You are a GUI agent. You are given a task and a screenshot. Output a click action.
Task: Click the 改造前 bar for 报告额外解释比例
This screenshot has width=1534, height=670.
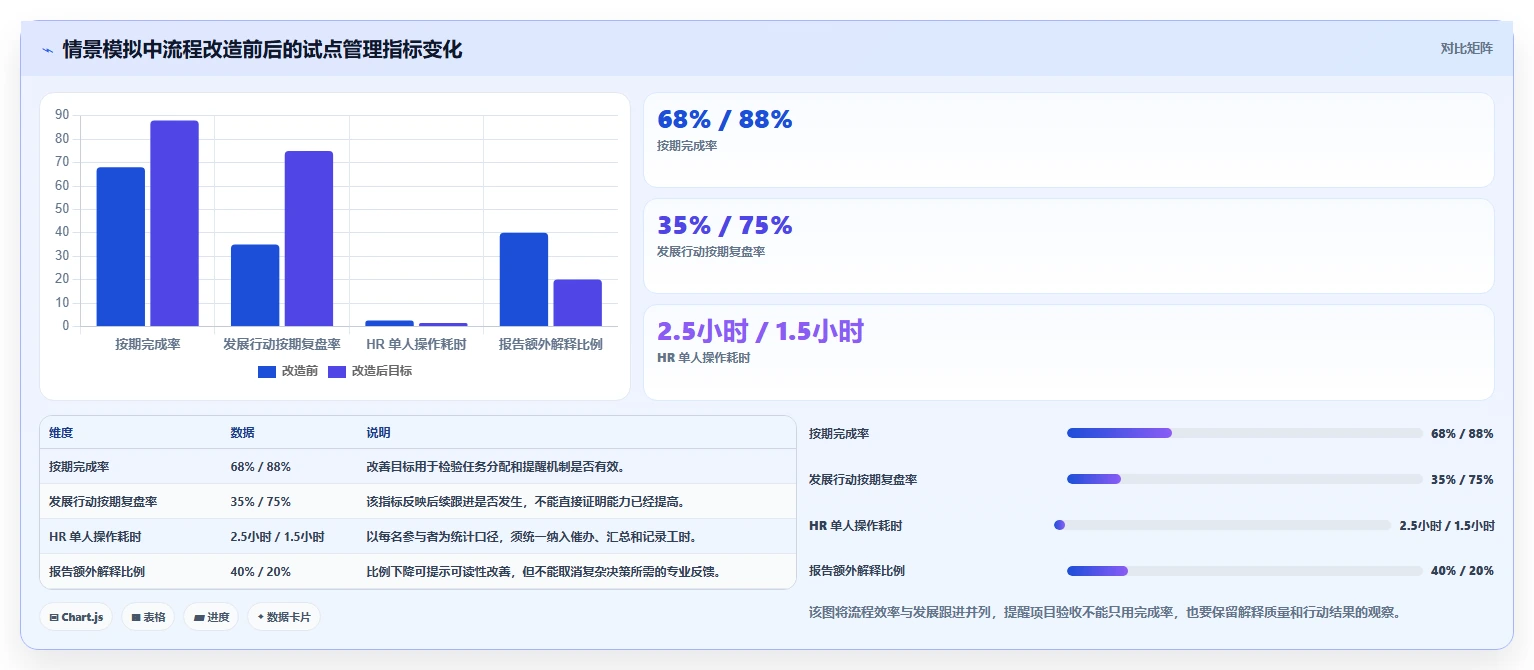524,279
